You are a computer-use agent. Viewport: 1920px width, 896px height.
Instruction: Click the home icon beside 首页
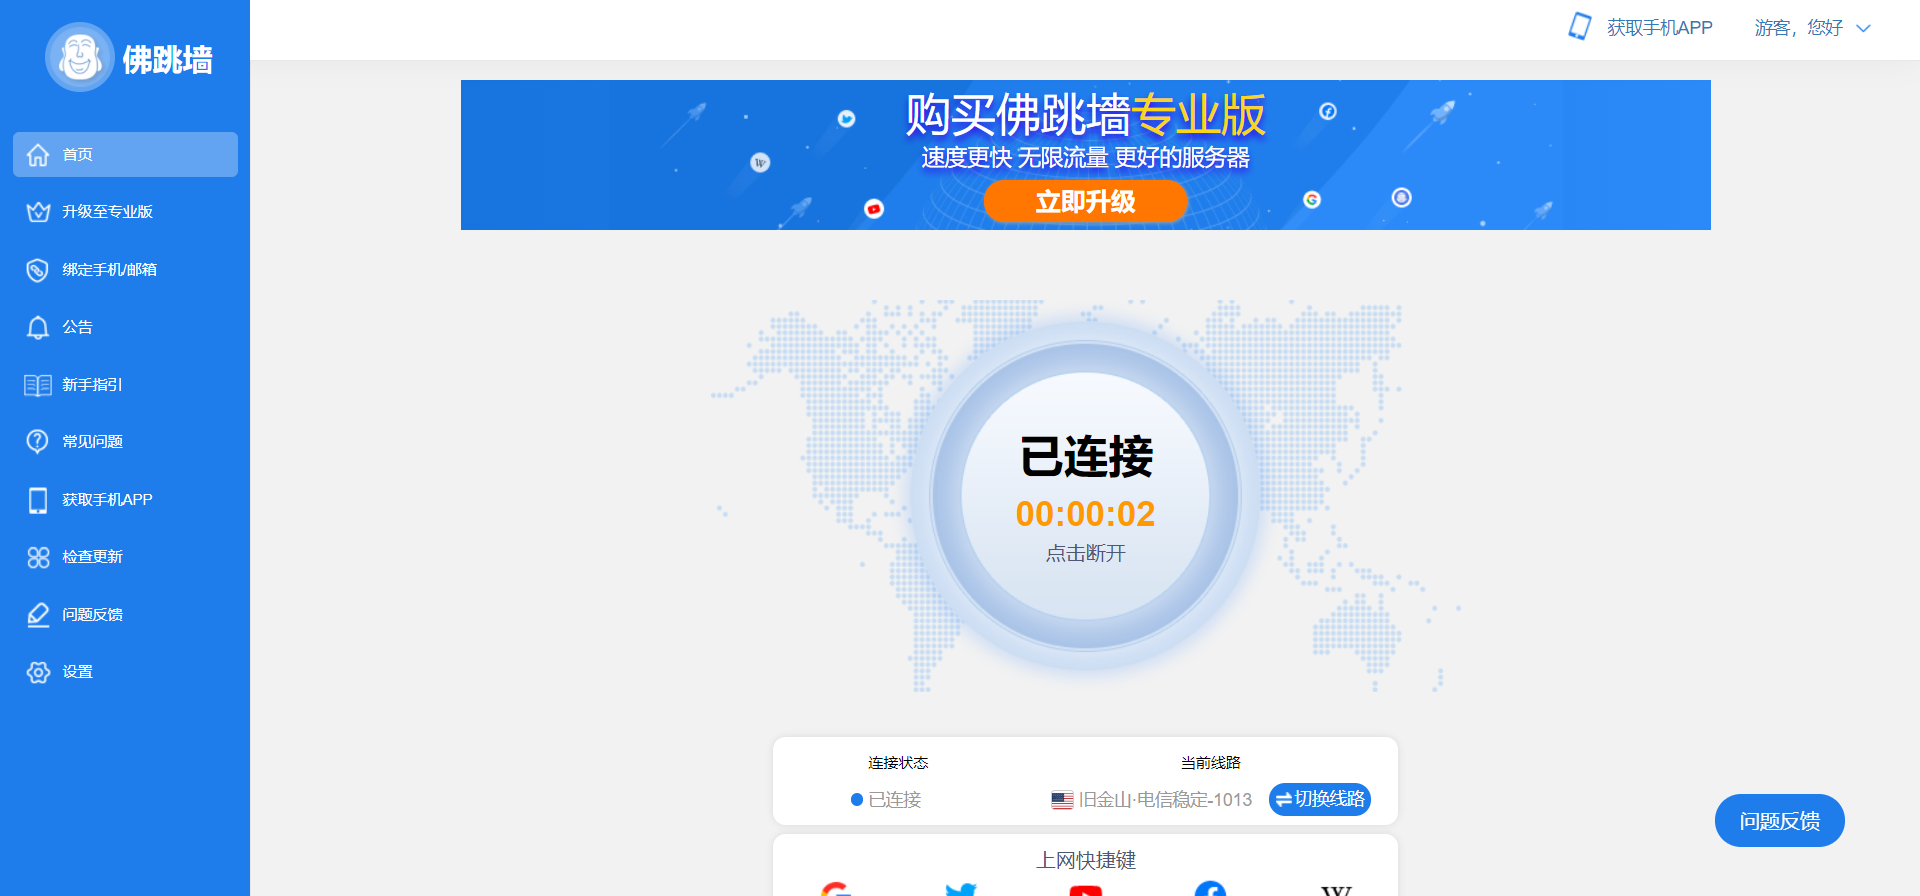(x=38, y=155)
